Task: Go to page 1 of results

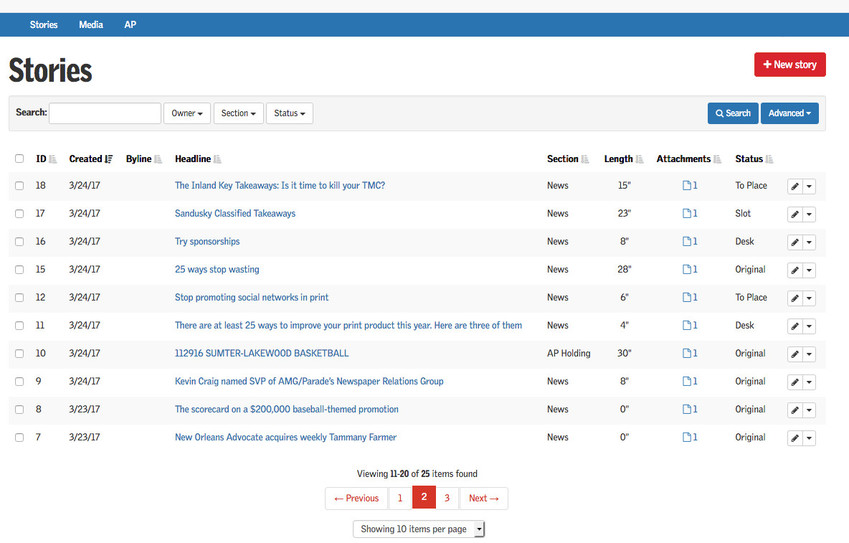Action: (x=400, y=498)
